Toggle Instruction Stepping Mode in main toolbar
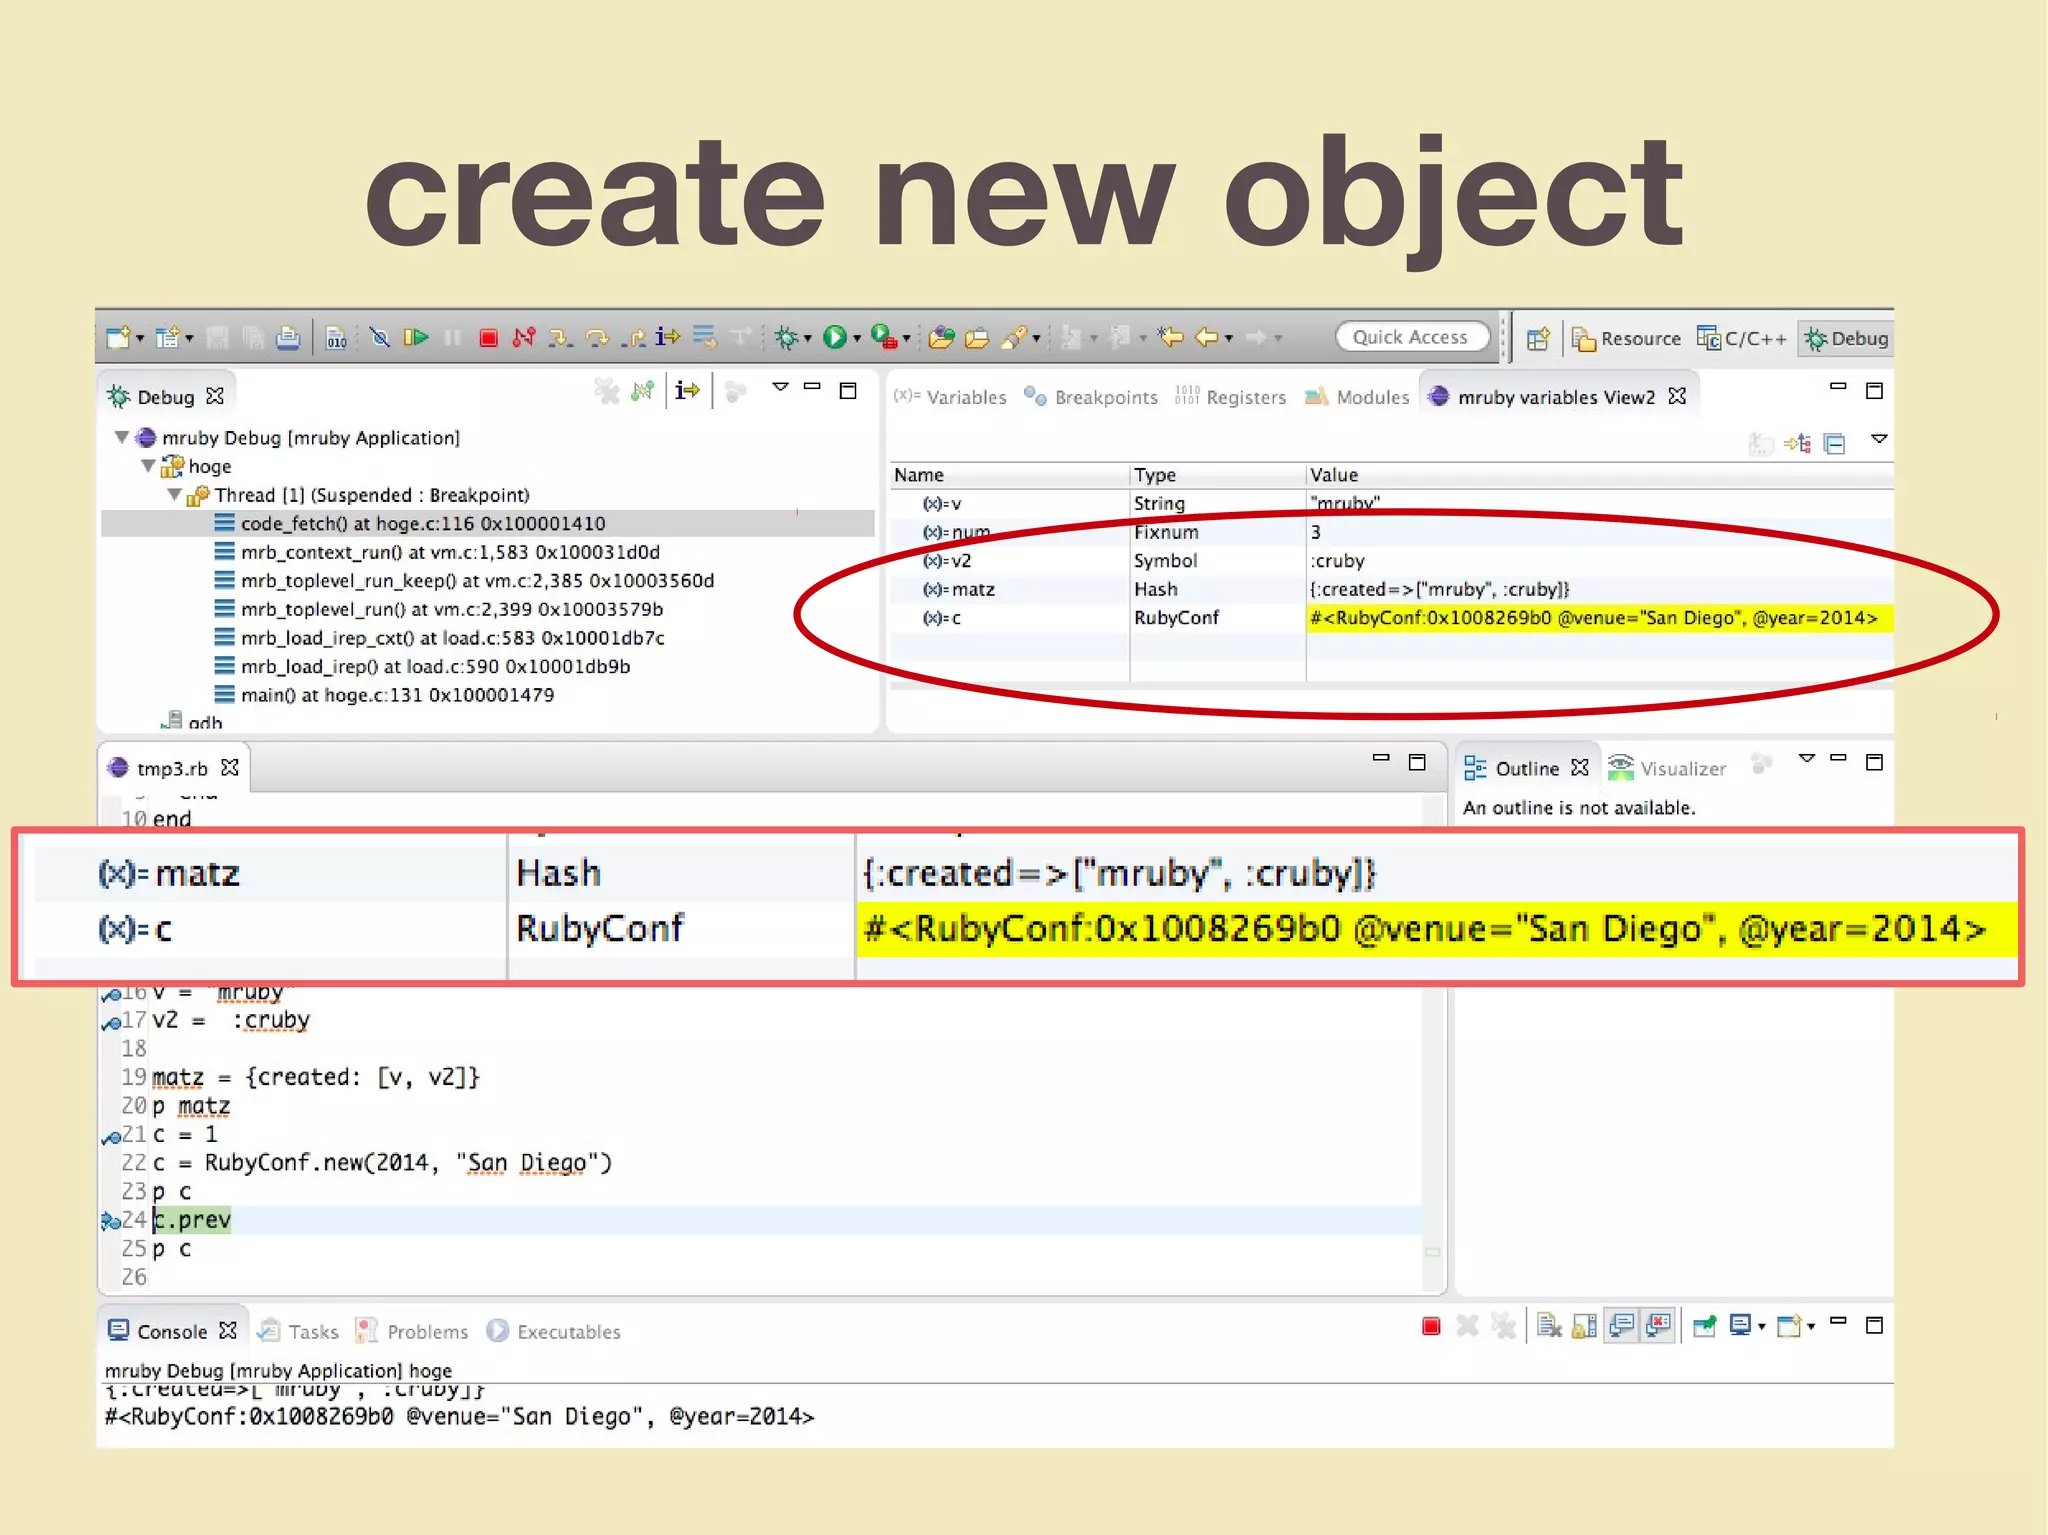This screenshot has height=1535, width=2048. click(668, 338)
